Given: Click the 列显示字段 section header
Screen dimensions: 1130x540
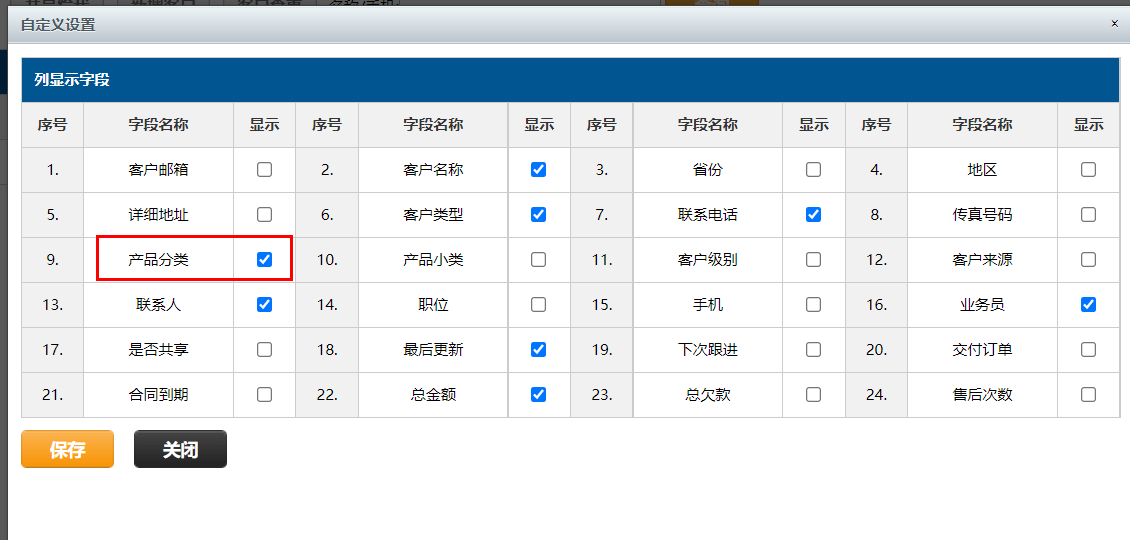Looking at the screenshot, I should tap(571, 80).
